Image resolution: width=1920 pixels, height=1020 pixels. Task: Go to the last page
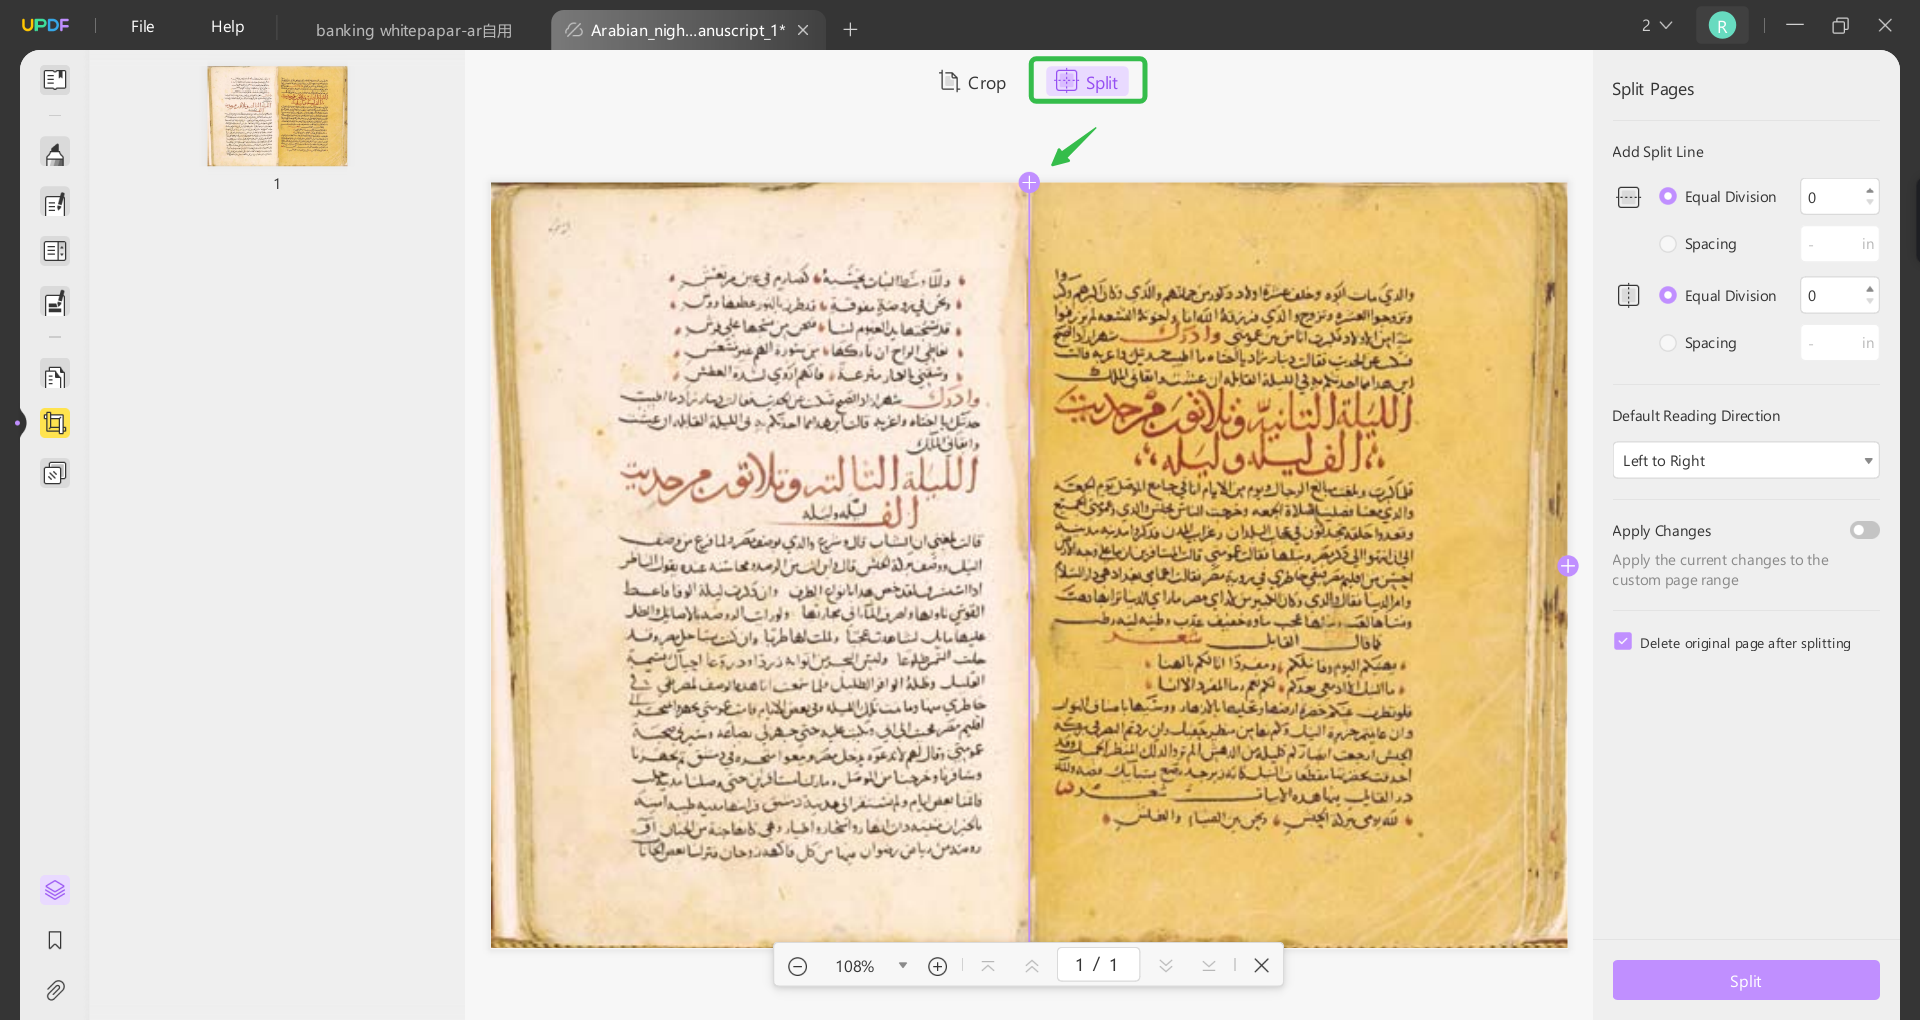1209,966
